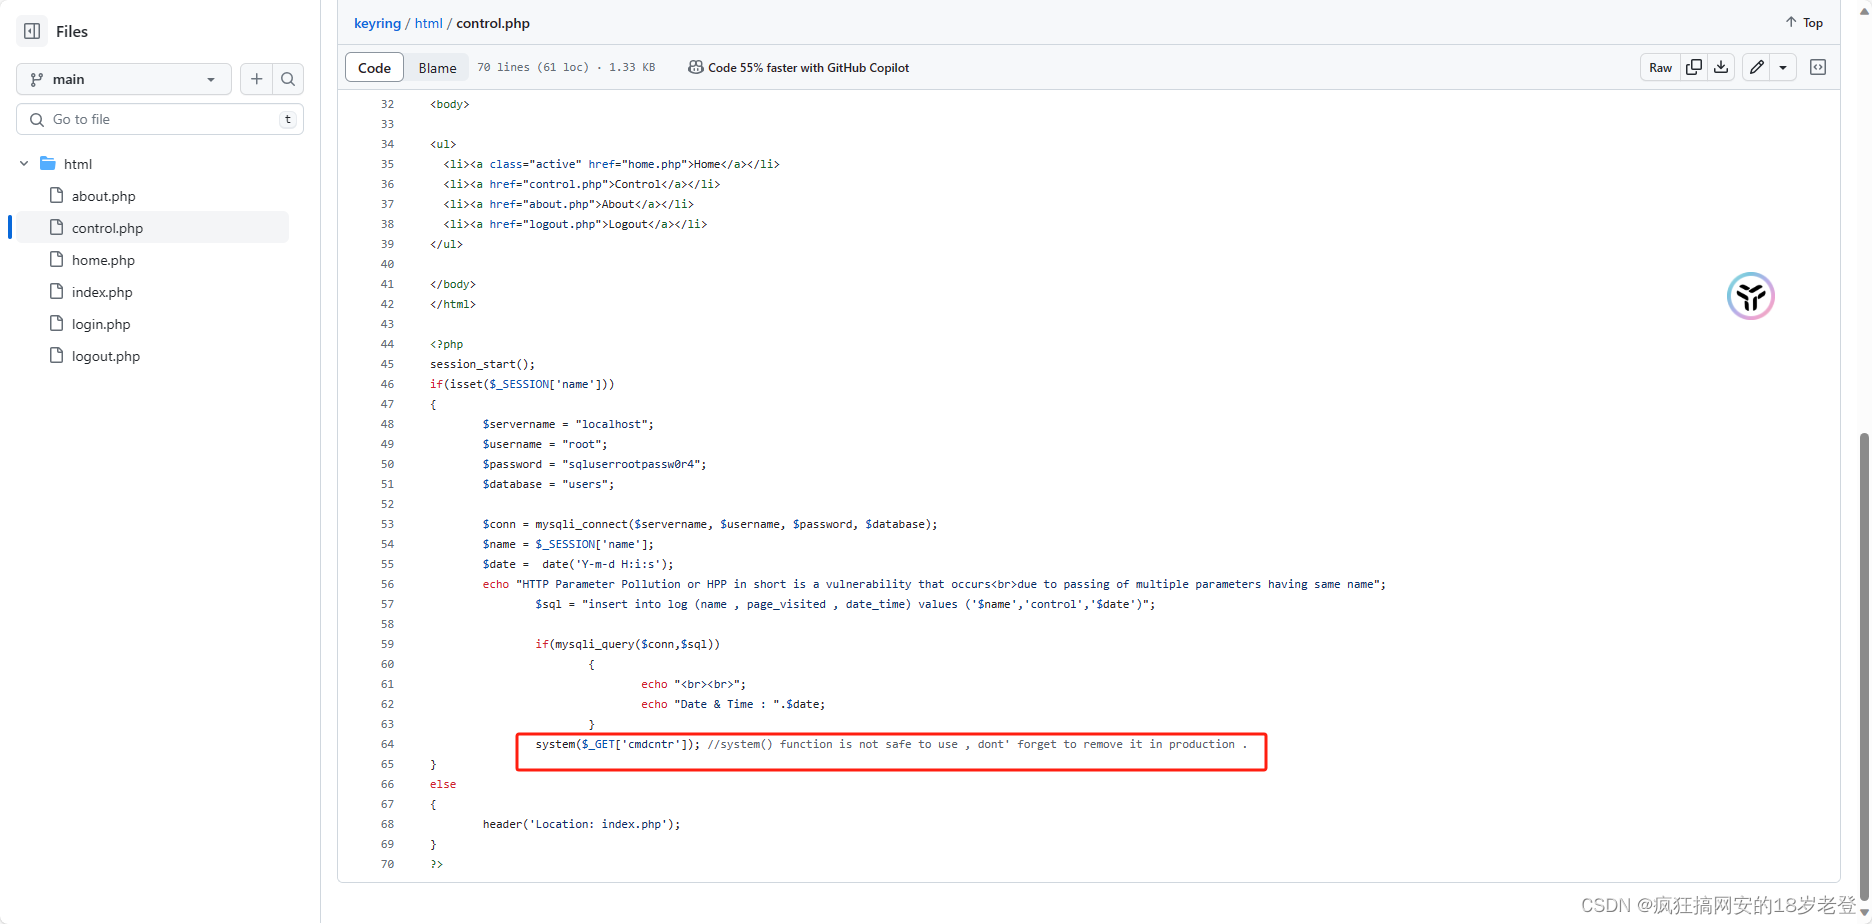The height and width of the screenshot is (924, 1872).
Task: Click the header('Location: index.php') line
Action: (x=581, y=824)
